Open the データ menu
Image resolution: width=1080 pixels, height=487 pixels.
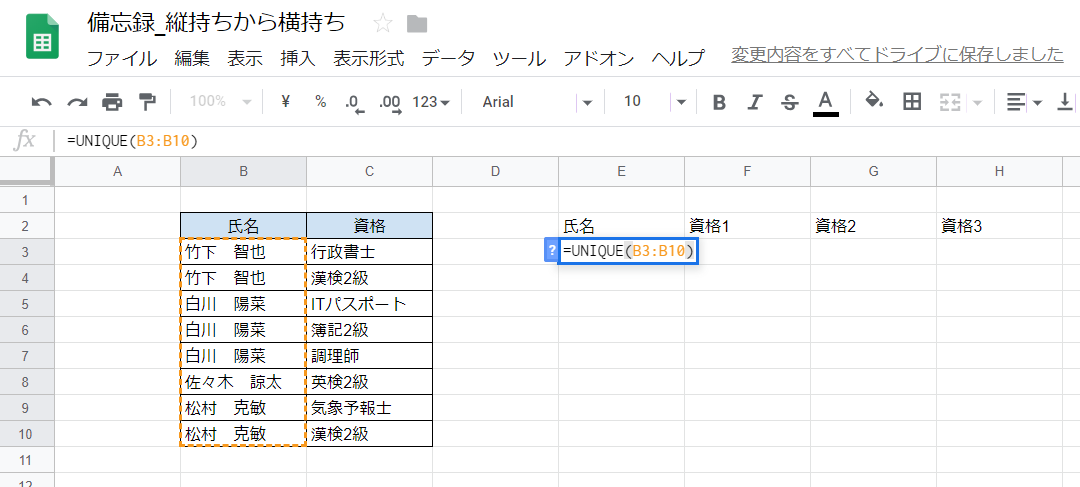[x=448, y=59]
